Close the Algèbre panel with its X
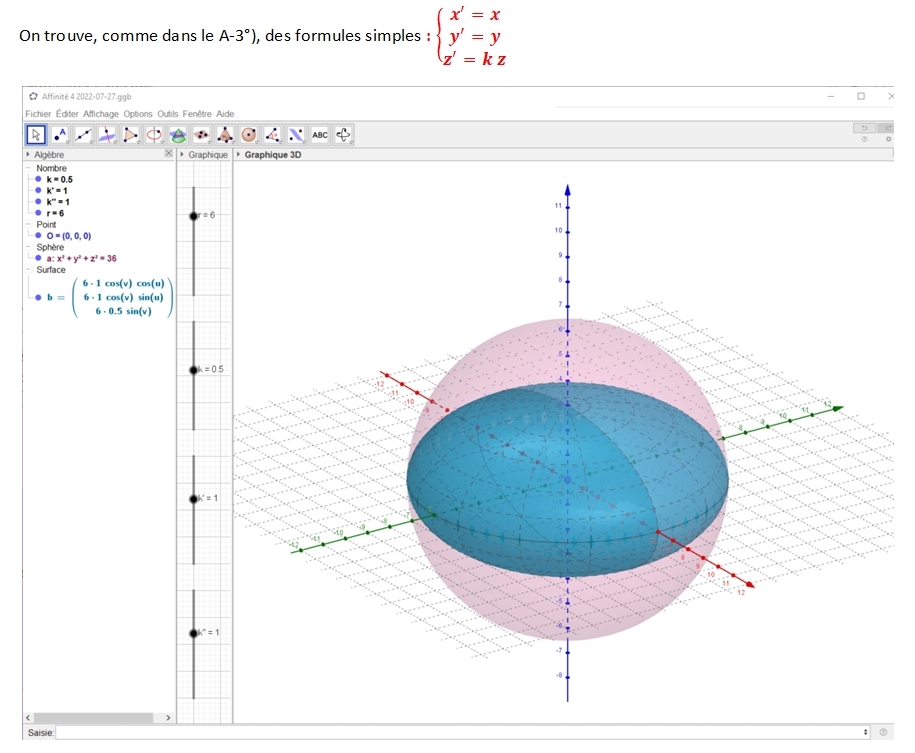Image resolution: width=915 pixels, height=753 pixels. (x=169, y=154)
